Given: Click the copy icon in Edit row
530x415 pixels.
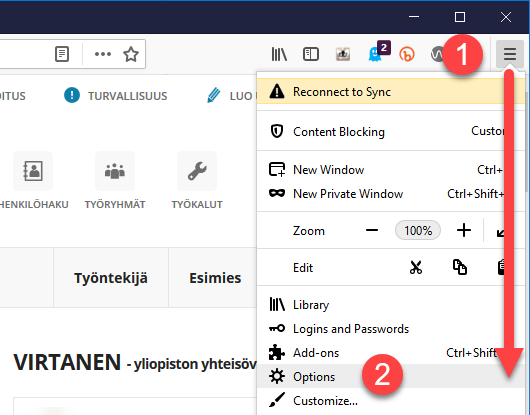Looking at the screenshot, I should (x=460, y=267).
